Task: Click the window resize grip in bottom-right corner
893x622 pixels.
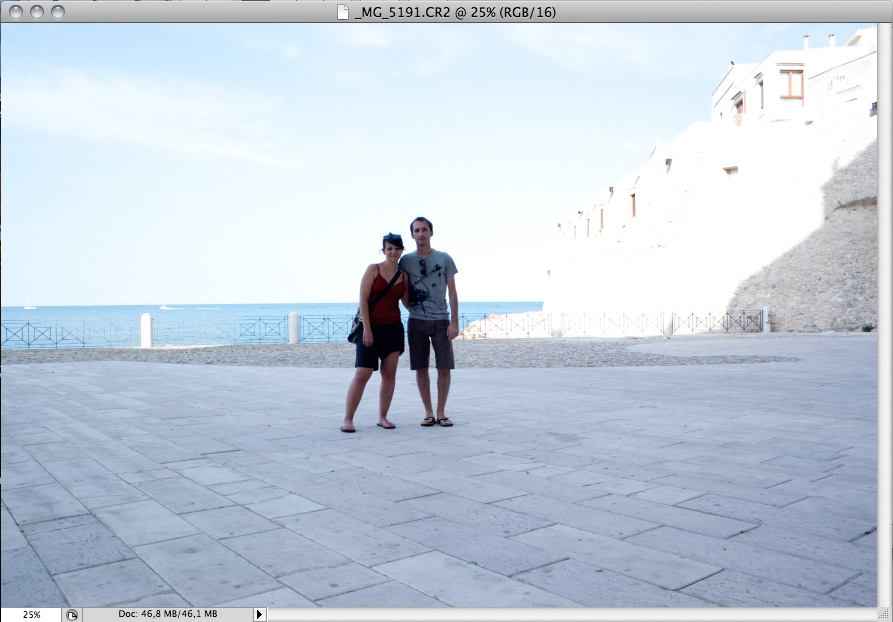Action: (884, 614)
